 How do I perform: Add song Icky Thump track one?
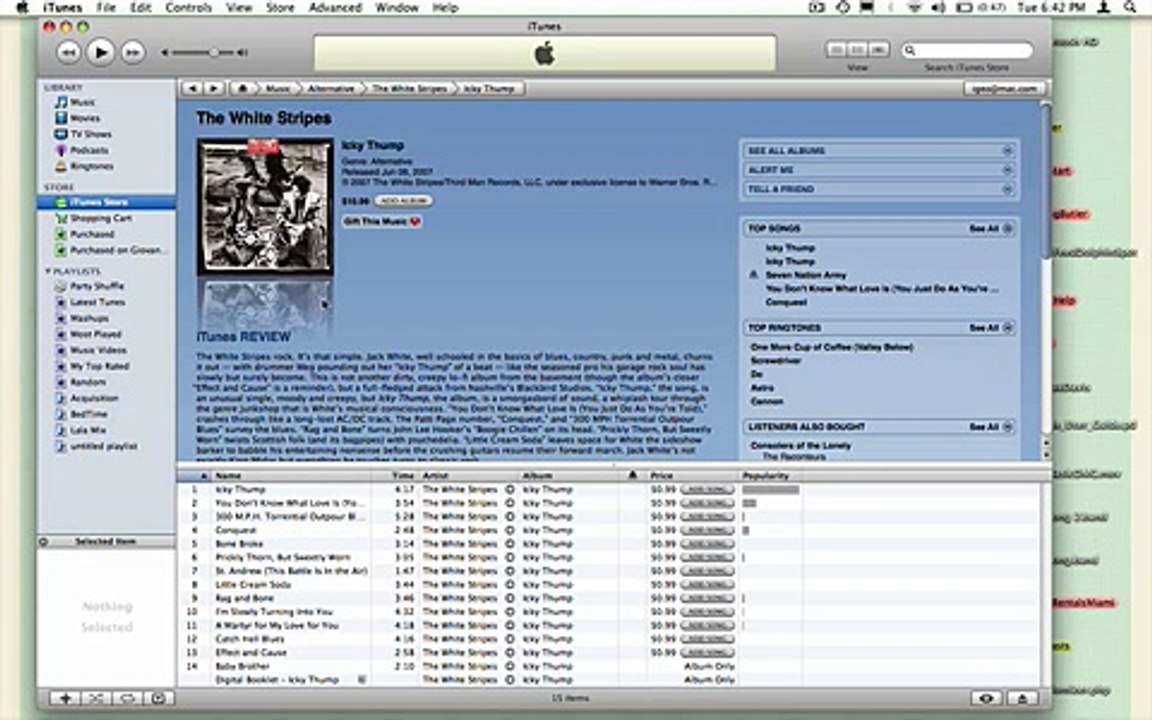pyautogui.click(x=707, y=489)
